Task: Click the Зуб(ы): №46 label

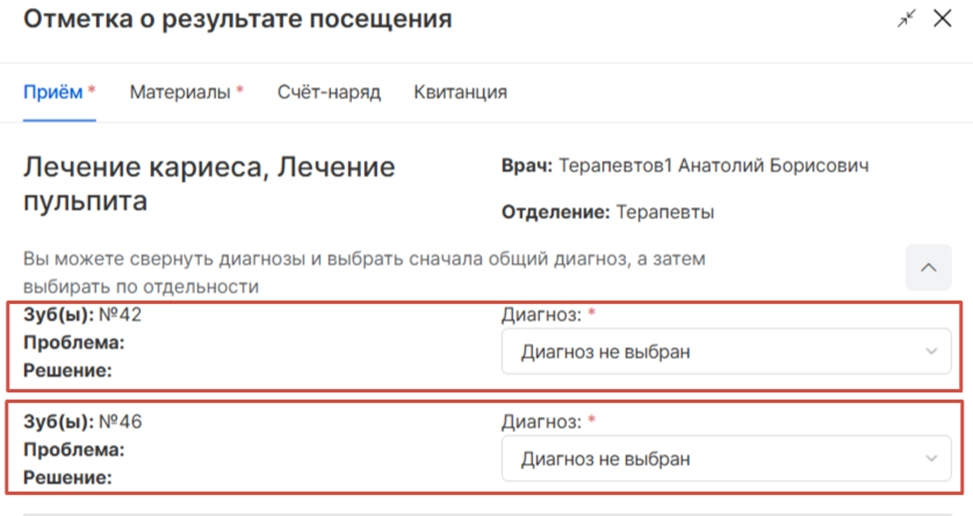Action: [82, 422]
